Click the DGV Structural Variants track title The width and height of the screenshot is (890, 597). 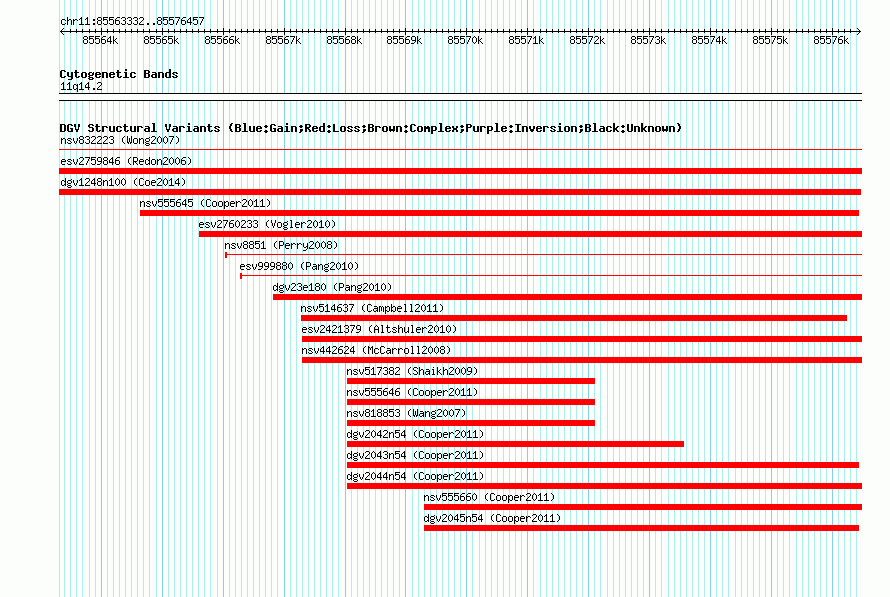click(x=371, y=128)
